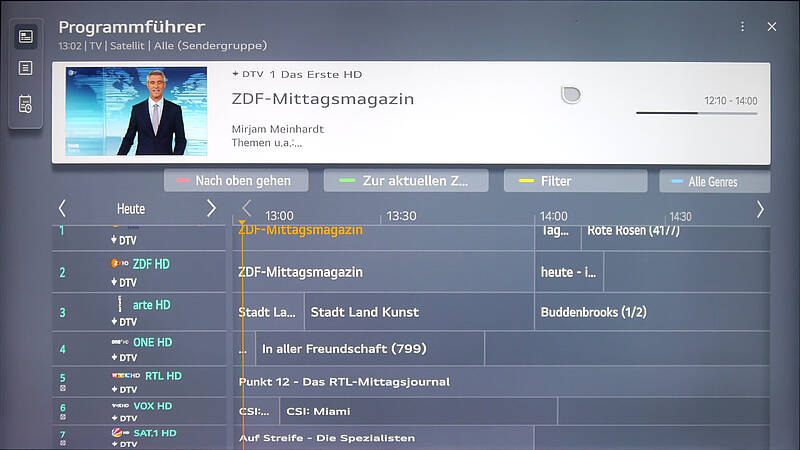Click the RTL HD channel logo icon
Screen dimensions: 800x450
tap(126, 376)
